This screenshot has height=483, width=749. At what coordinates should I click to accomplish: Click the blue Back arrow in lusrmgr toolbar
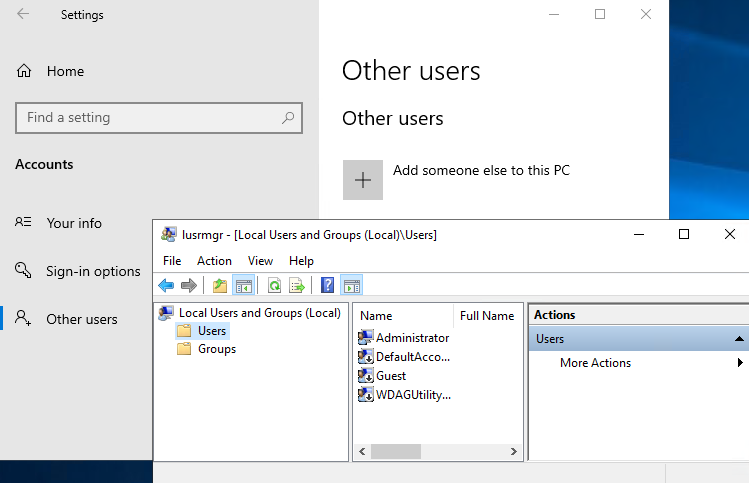pos(166,286)
